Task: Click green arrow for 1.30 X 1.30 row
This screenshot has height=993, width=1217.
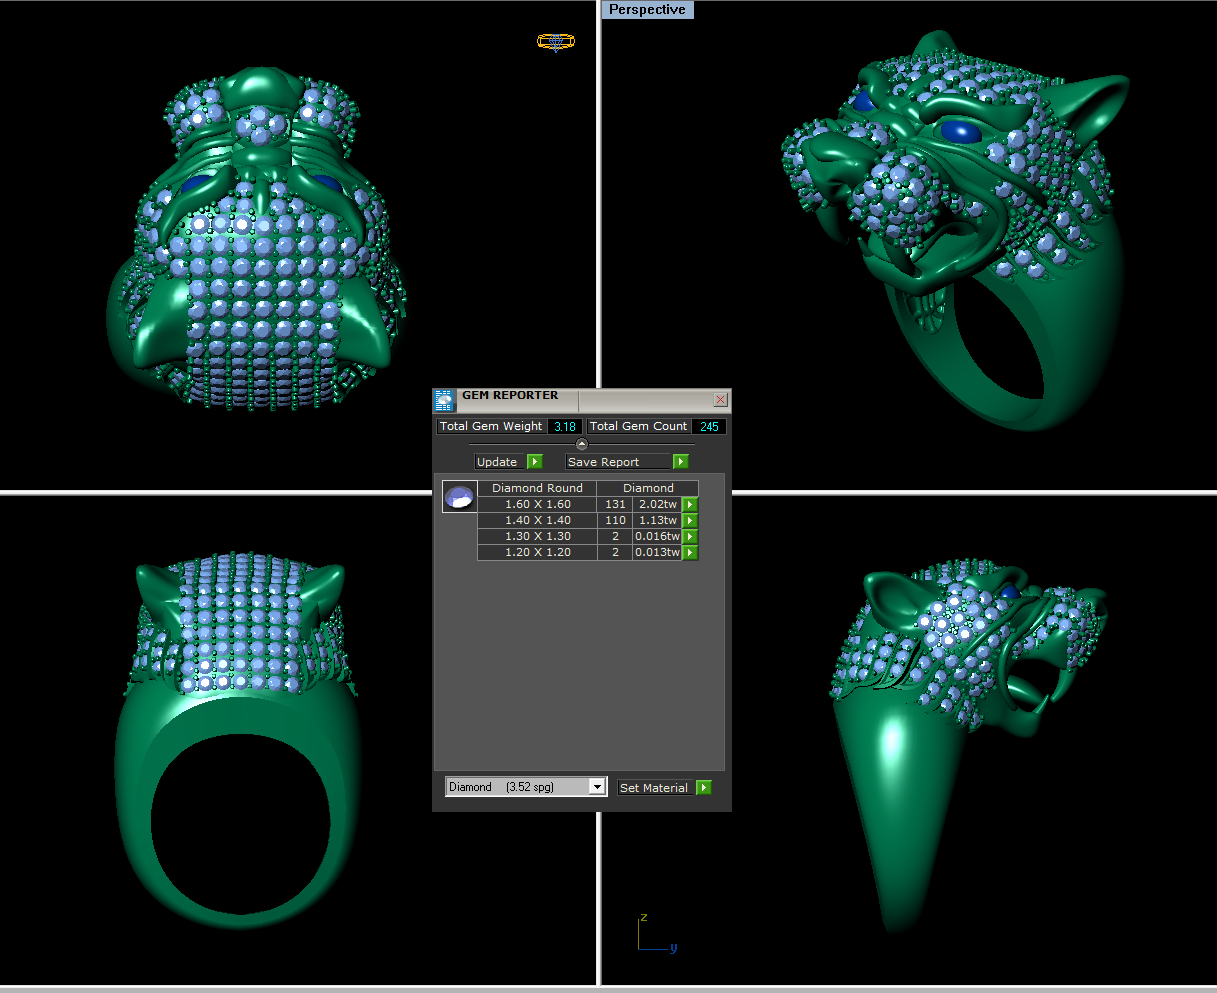Action: click(x=690, y=537)
